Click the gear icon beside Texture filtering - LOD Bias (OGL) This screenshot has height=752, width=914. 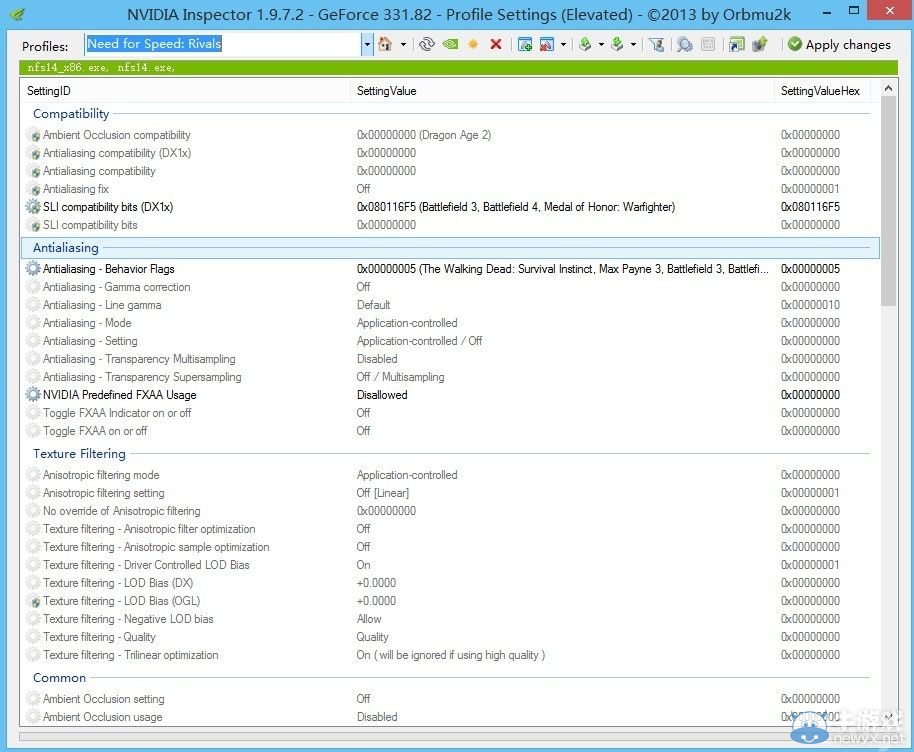(x=34, y=601)
